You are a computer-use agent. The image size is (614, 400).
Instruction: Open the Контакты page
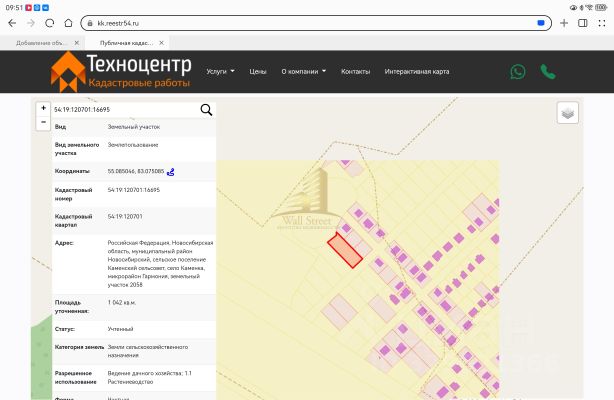pyautogui.click(x=355, y=71)
